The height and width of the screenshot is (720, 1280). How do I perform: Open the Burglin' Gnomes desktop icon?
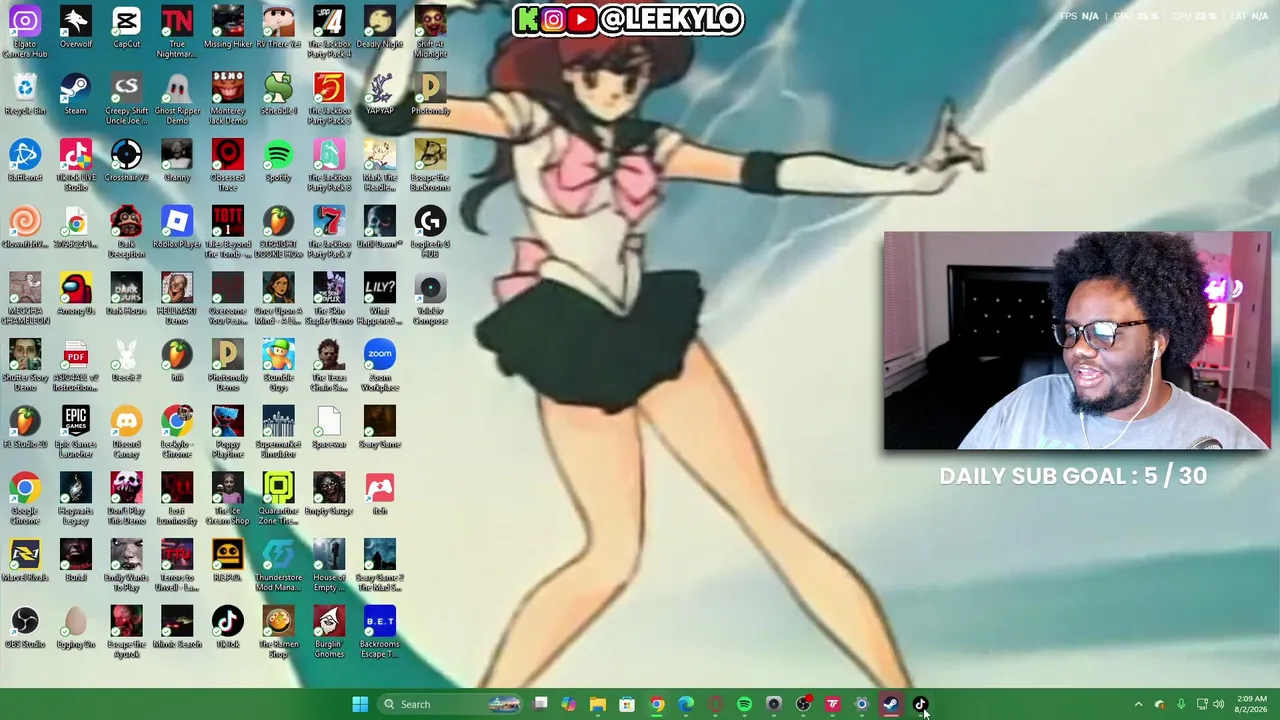point(329,632)
